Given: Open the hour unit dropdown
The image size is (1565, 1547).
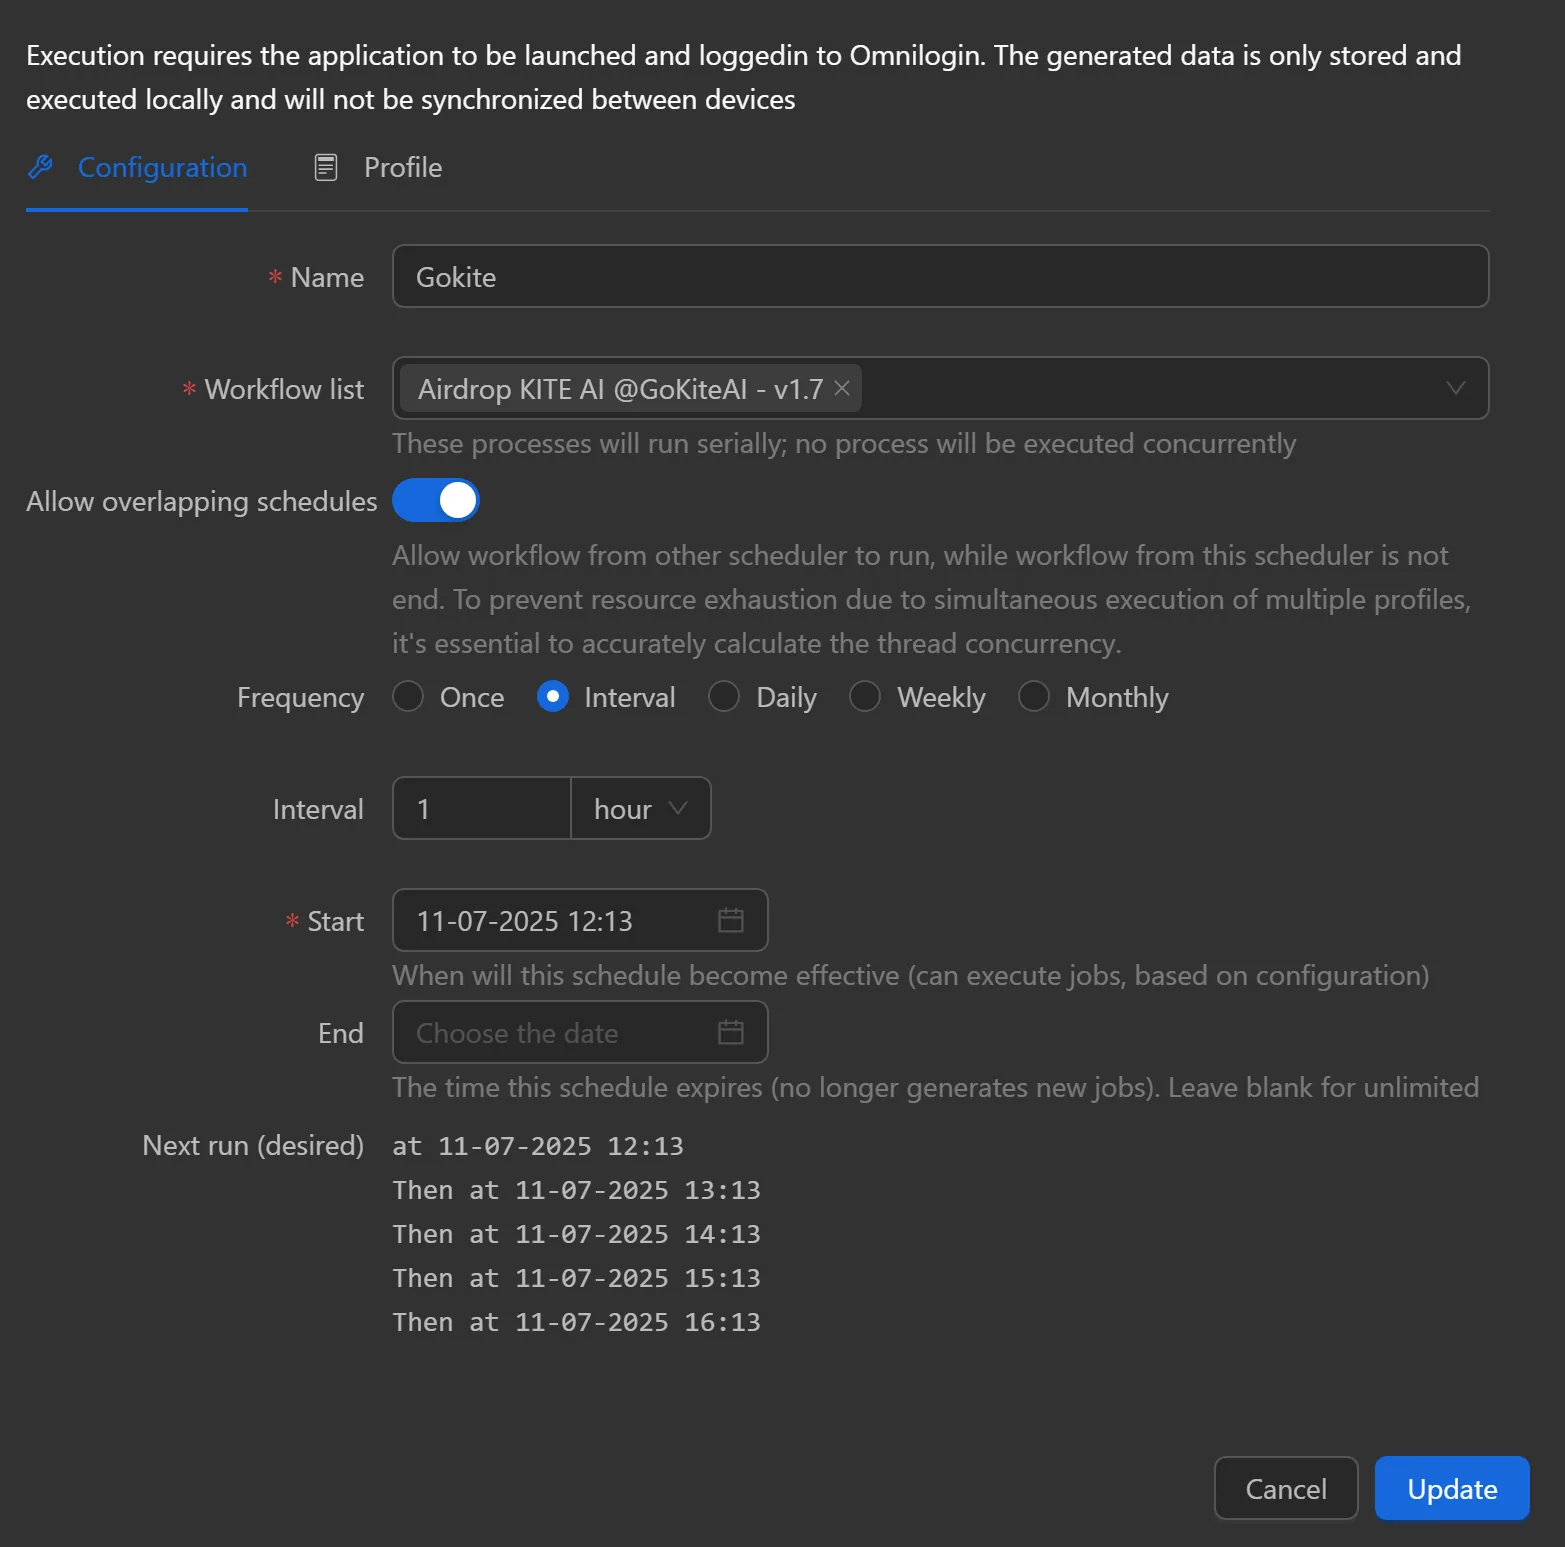Looking at the screenshot, I should click(x=640, y=808).
